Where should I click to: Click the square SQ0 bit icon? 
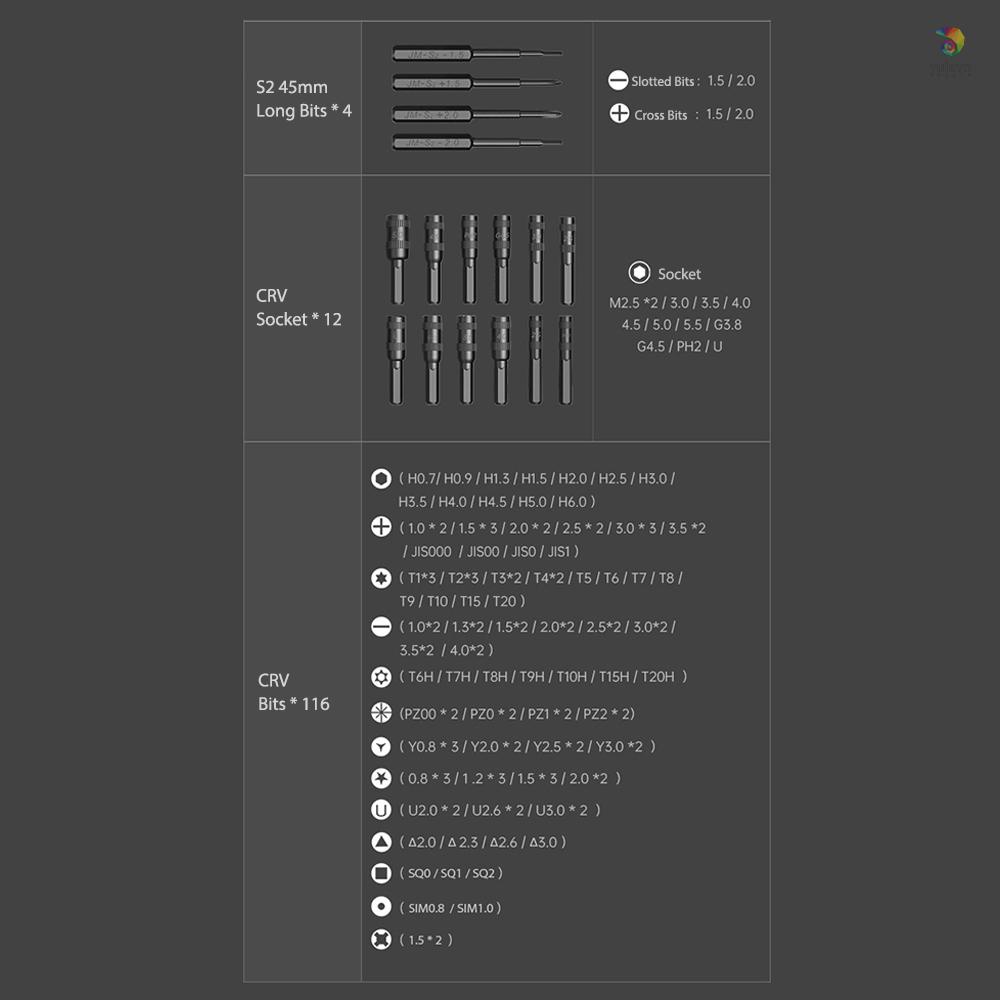click(x=381, y=873)
